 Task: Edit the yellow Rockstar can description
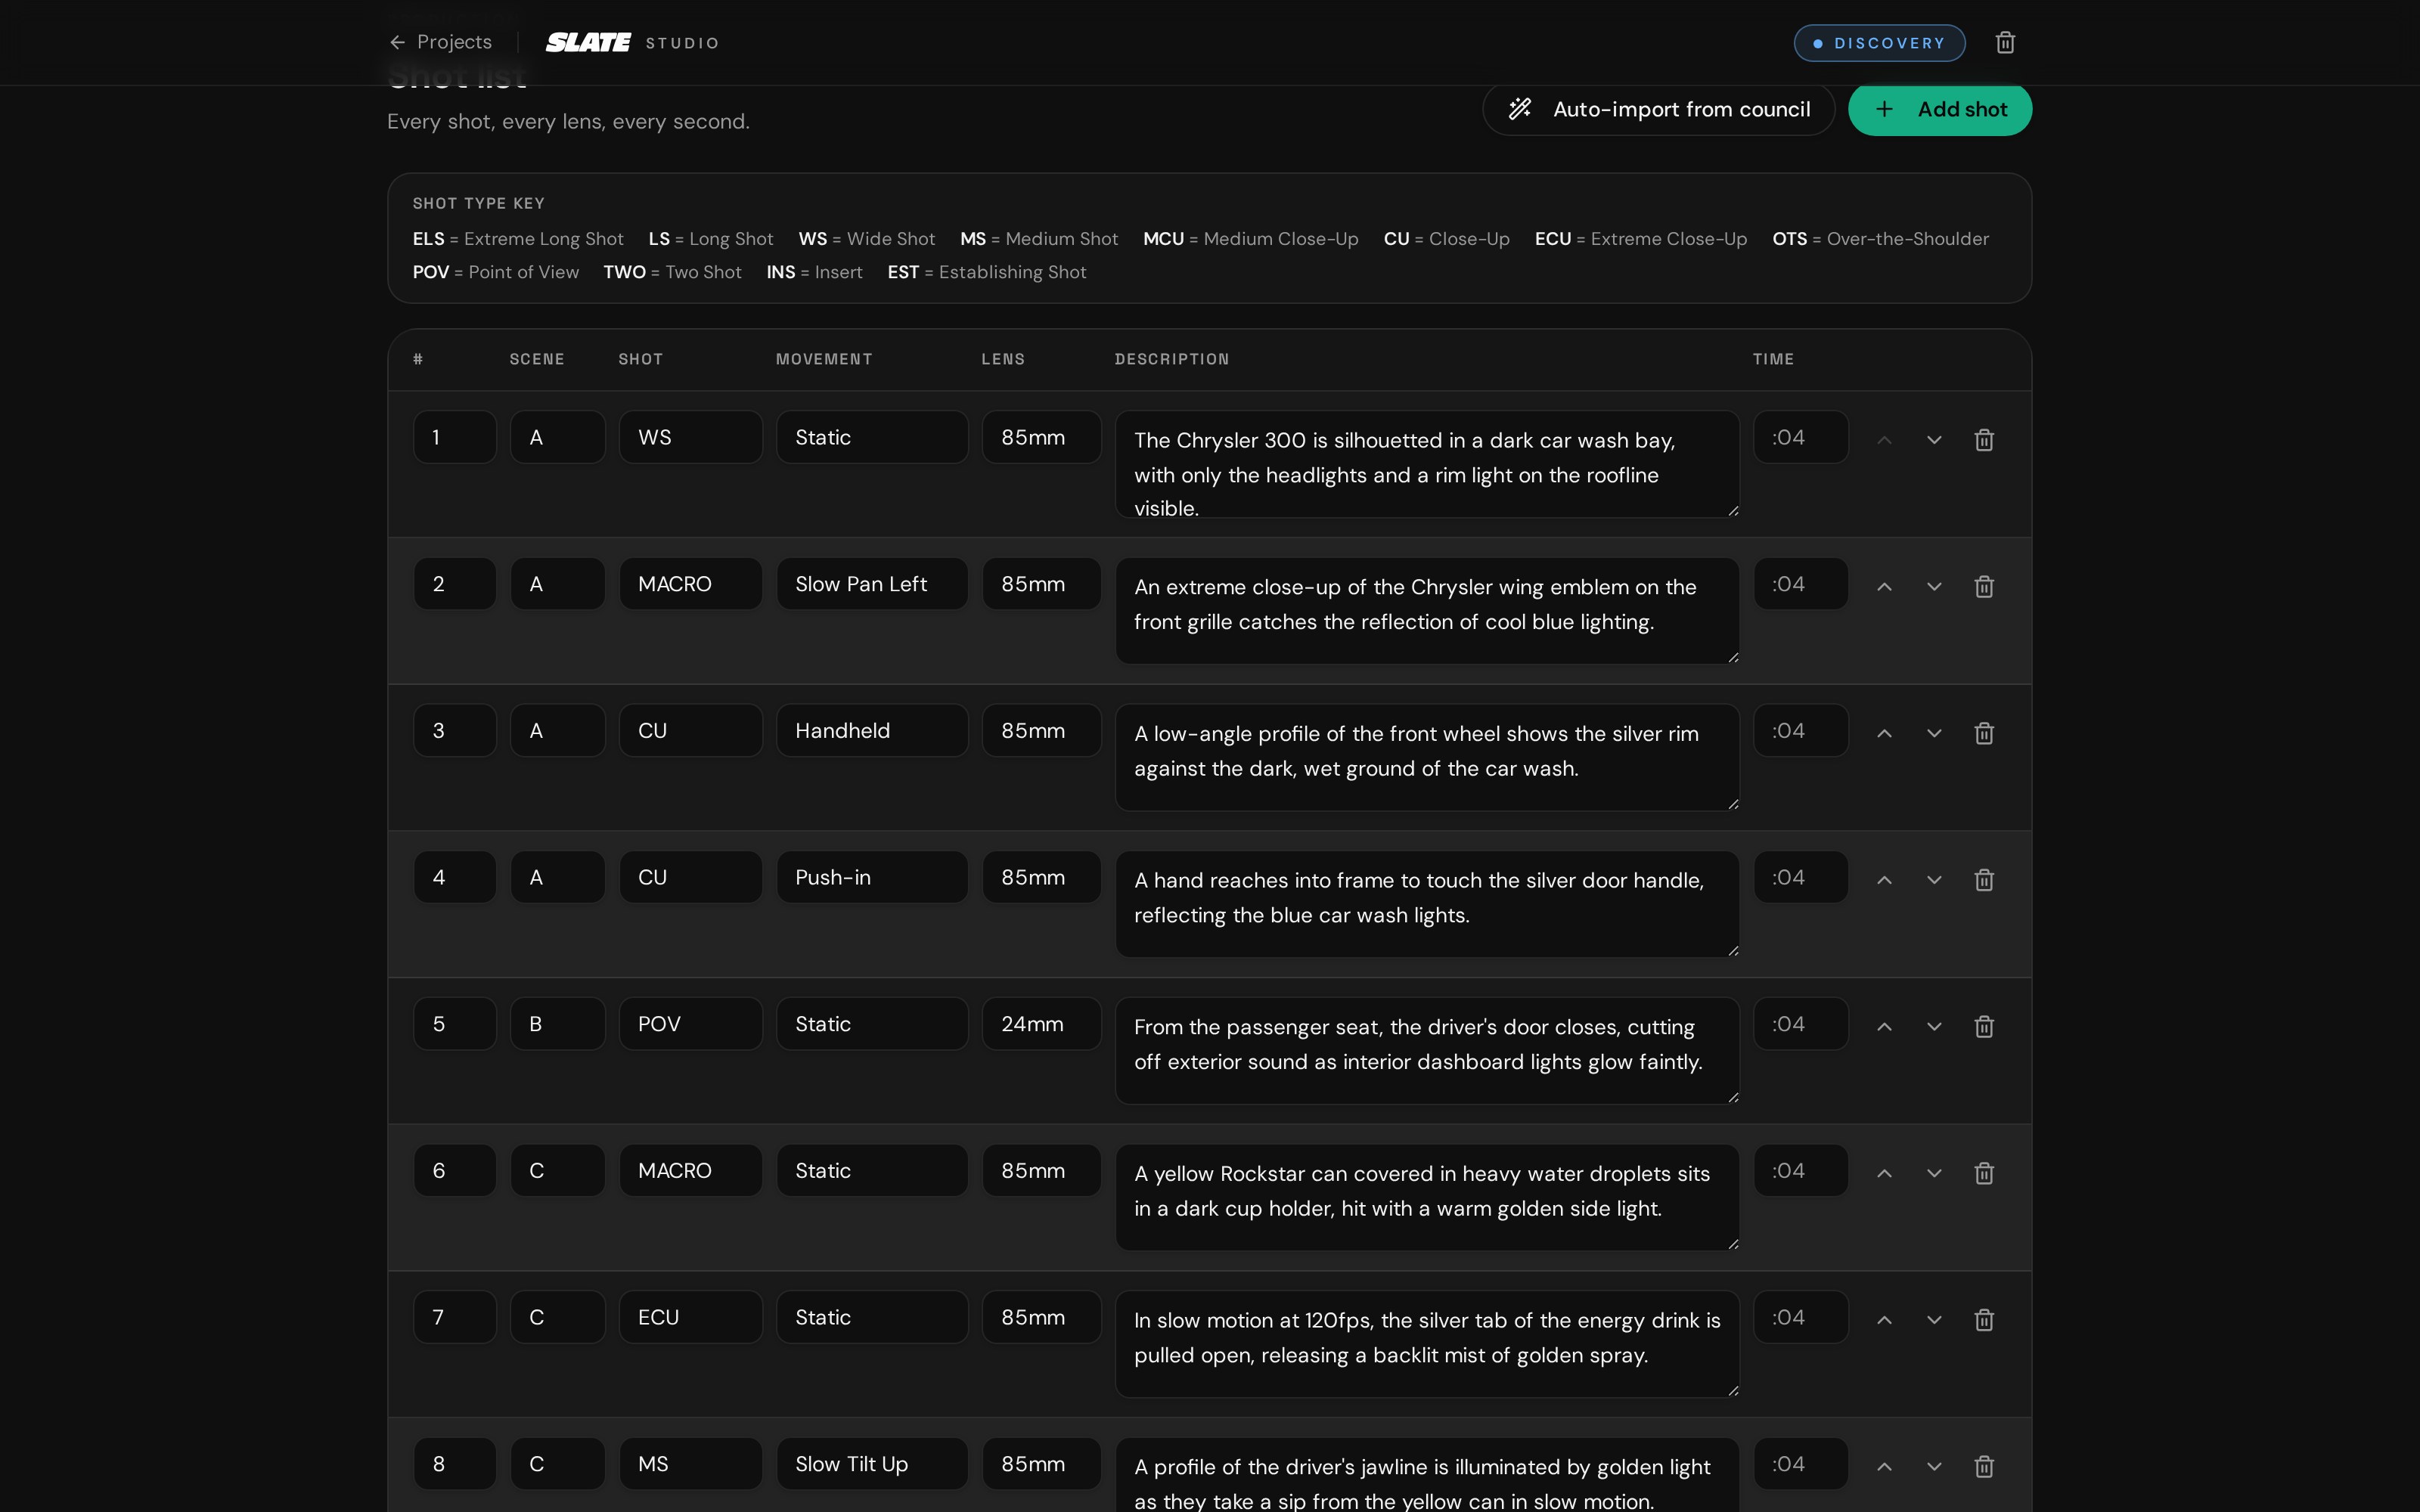point(1427,1198)
